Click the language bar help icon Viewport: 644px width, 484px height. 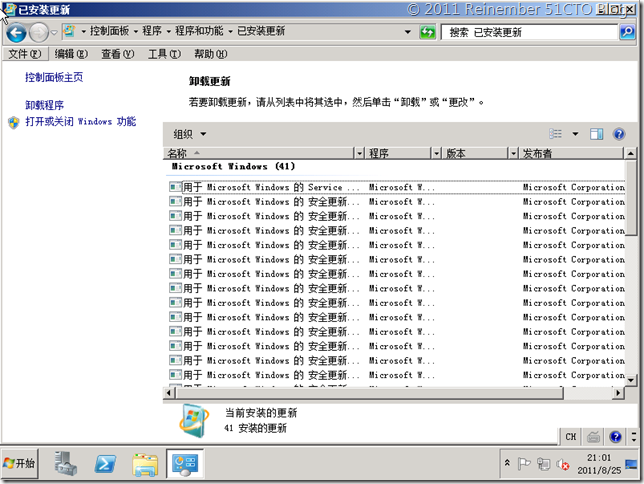(x=615, y=437)
